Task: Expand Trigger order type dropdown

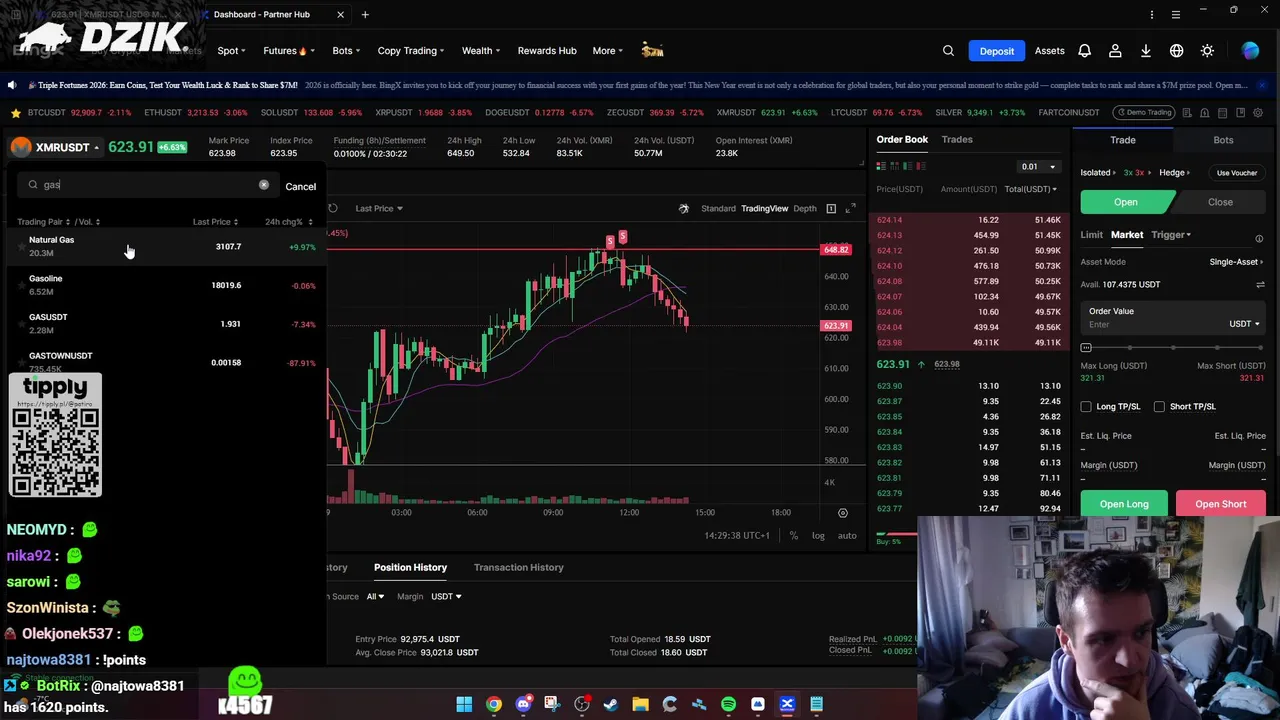Action: (x=1171, y=235)
